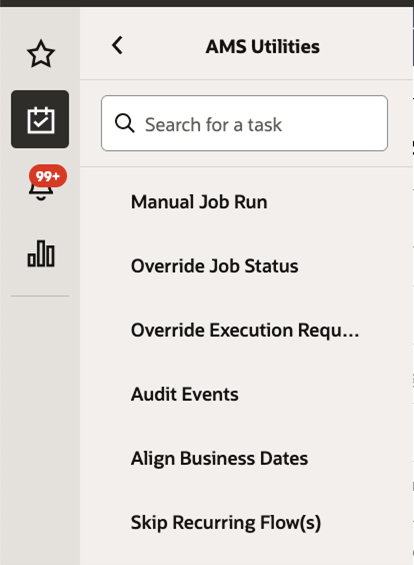
Task: Go back using the left chevron
Action: pos(117,45)
